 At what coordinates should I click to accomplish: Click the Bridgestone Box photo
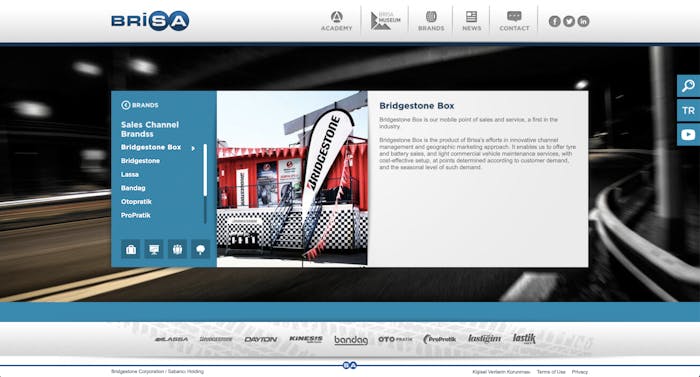(x=292, y=179)
